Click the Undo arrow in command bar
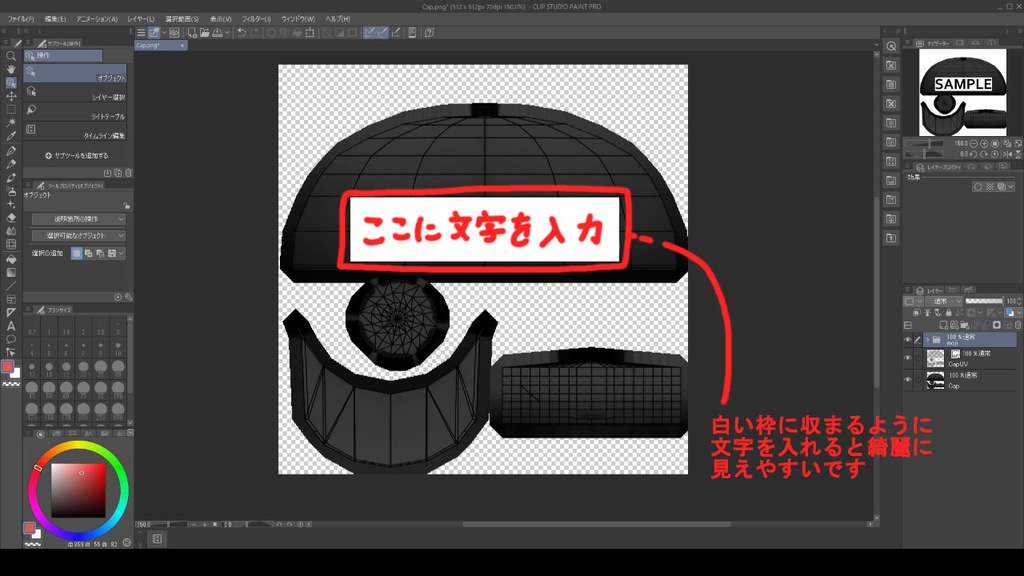This screenshot has width=1024, height=576. tap(242, 32)
